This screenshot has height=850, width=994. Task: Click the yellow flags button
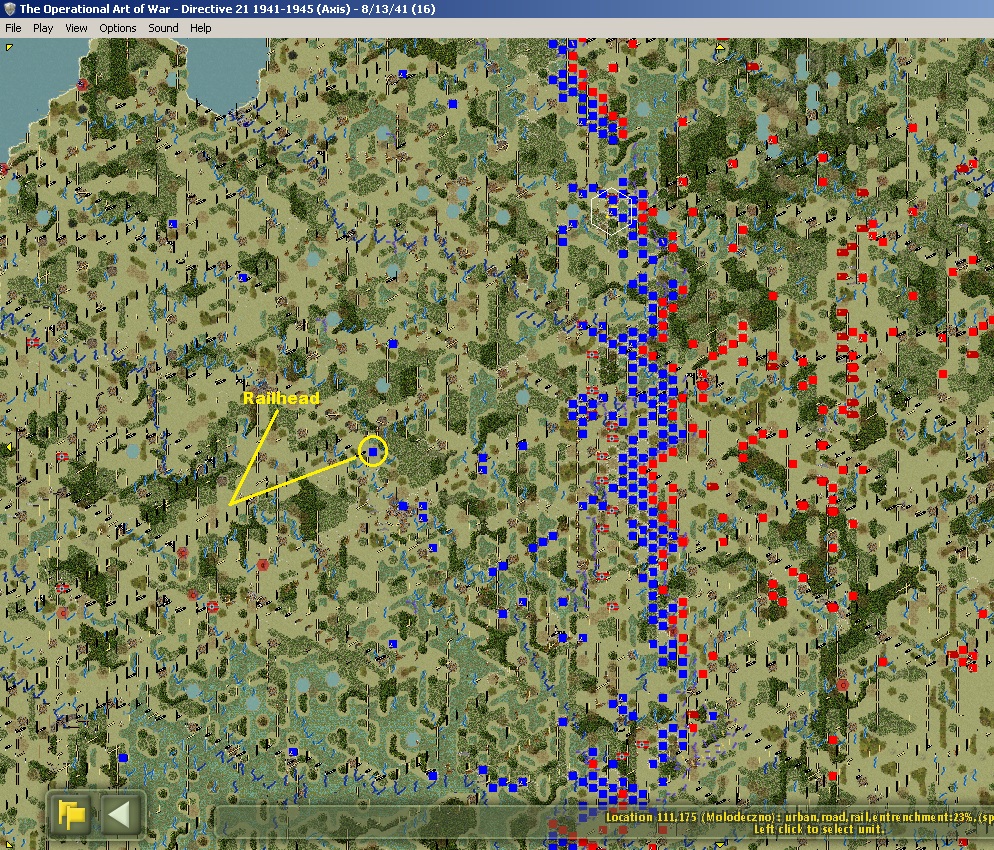[x=72, y=813]
